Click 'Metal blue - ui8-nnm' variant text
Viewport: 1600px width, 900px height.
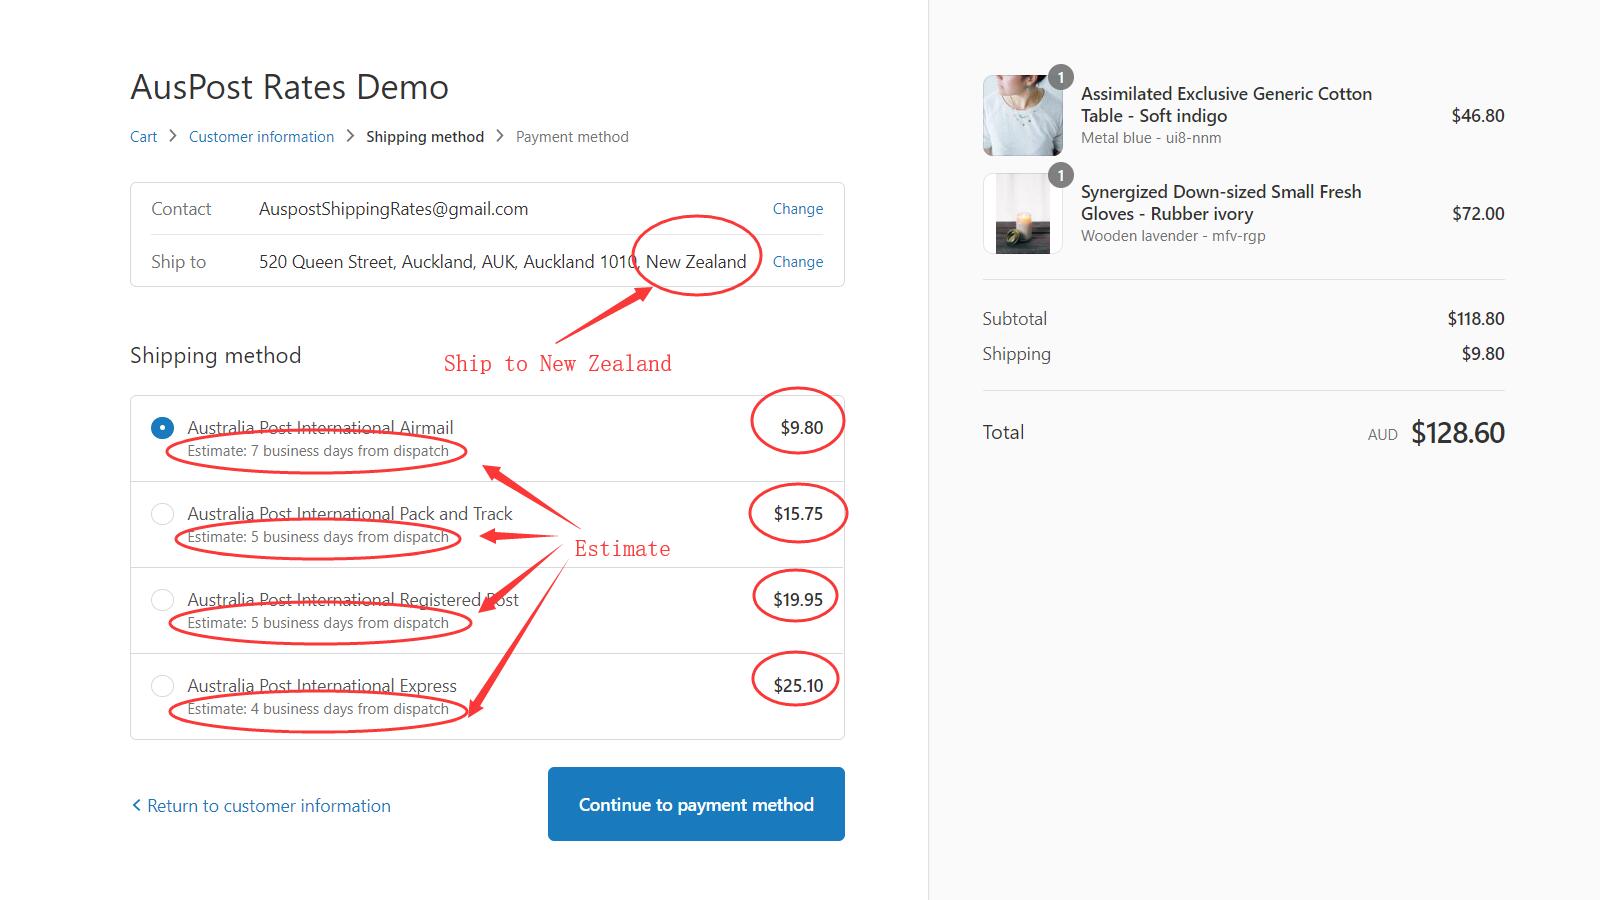click(x=1151, y=138)
